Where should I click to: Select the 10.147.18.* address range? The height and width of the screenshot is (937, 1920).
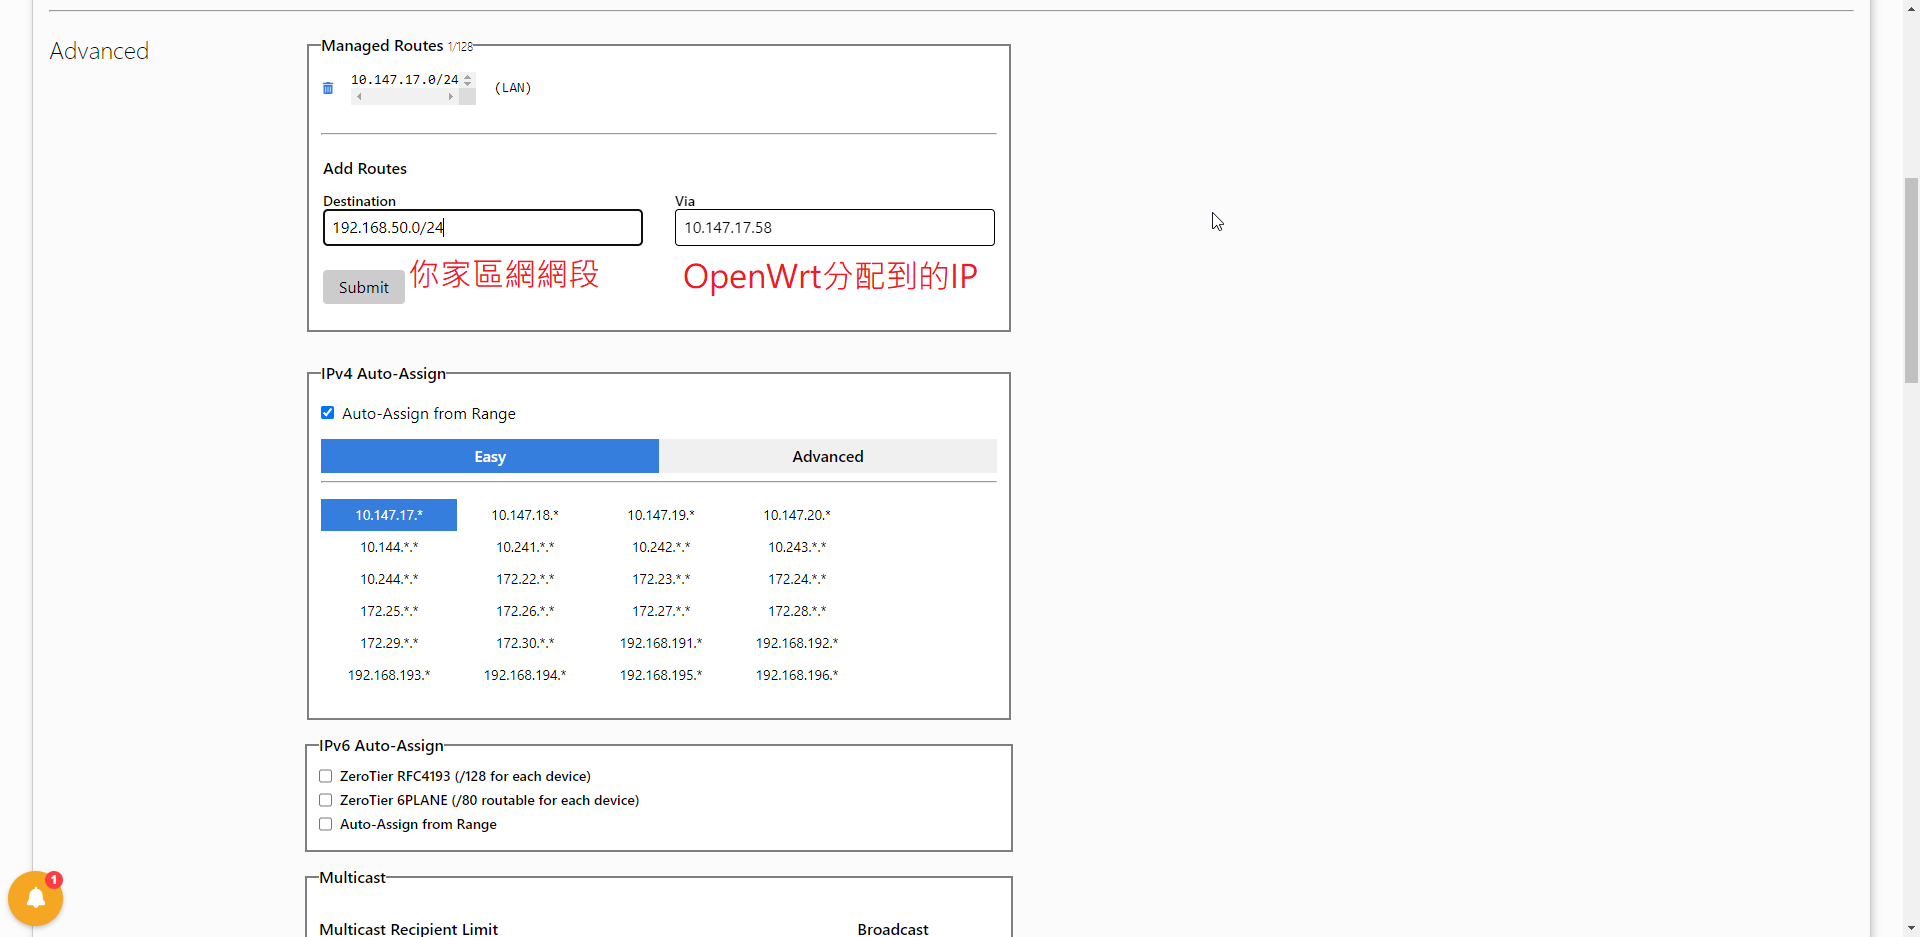524,514
